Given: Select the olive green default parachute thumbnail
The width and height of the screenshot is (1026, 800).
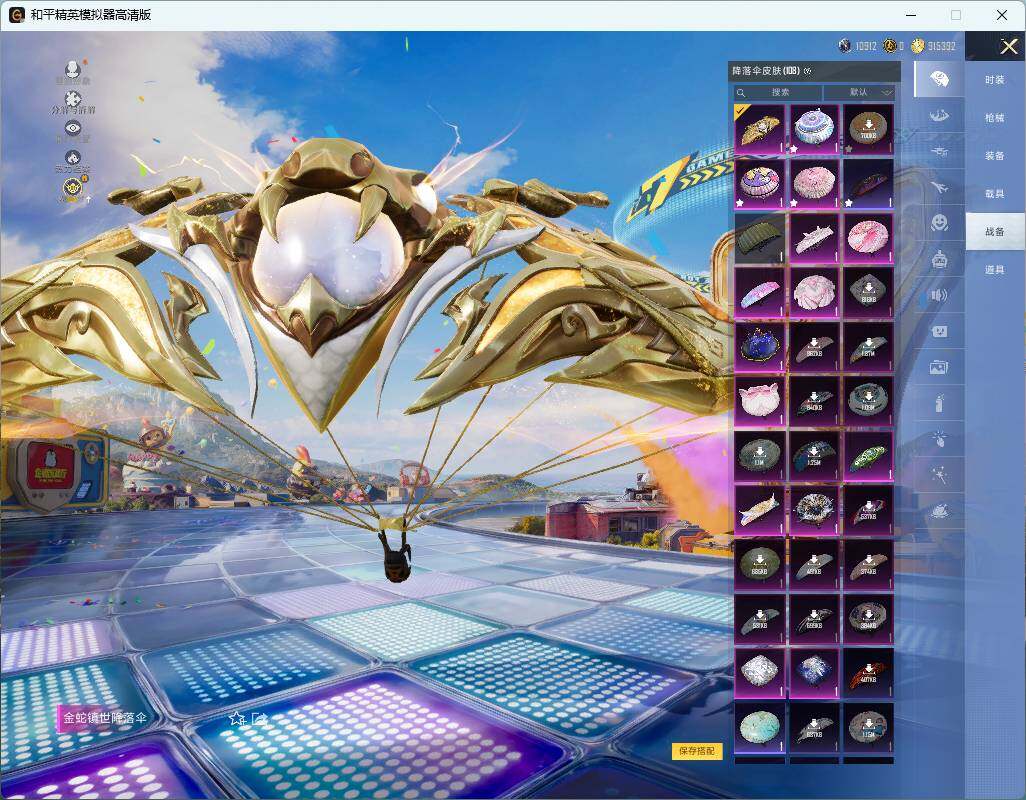Looking at the screenshot, I should click(760, 238).
